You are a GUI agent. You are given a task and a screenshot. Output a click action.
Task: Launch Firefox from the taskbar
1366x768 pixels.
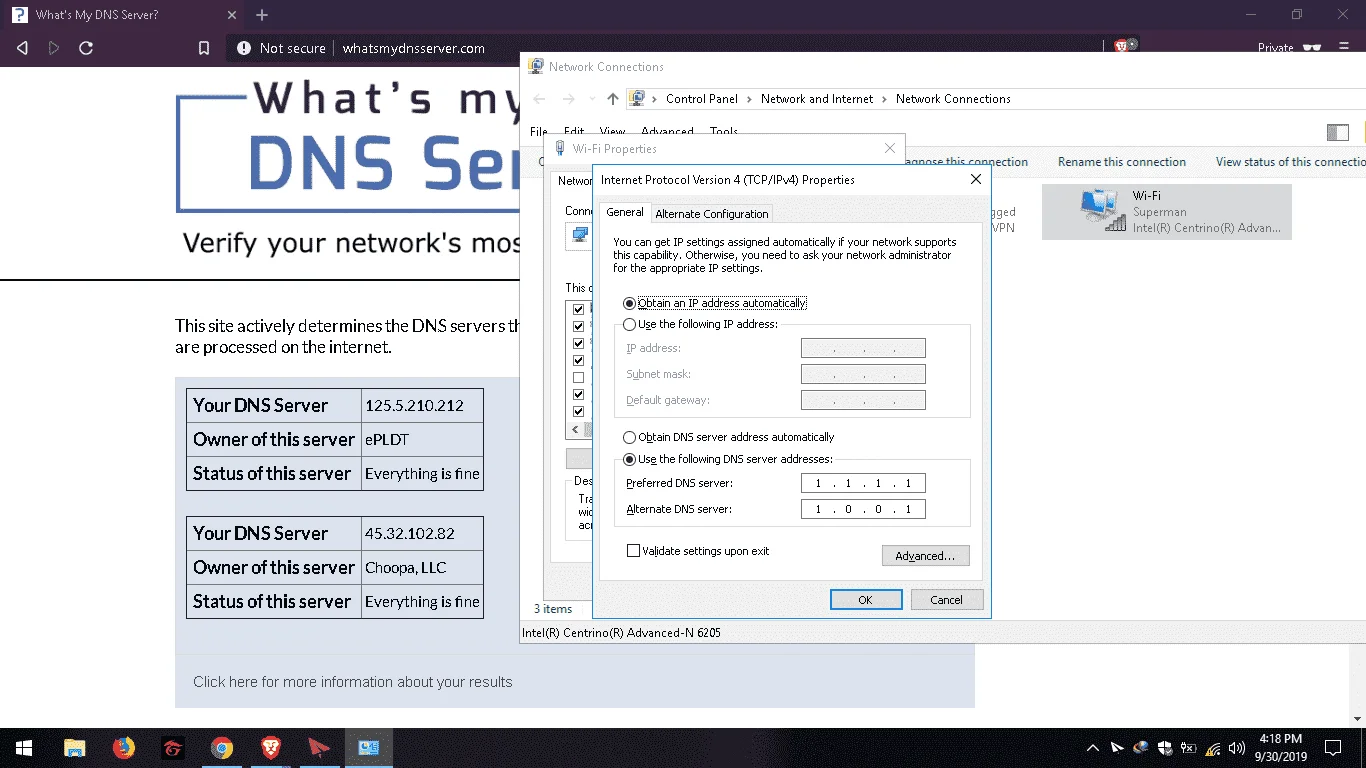pyautogui.click(x=124, y=748)
